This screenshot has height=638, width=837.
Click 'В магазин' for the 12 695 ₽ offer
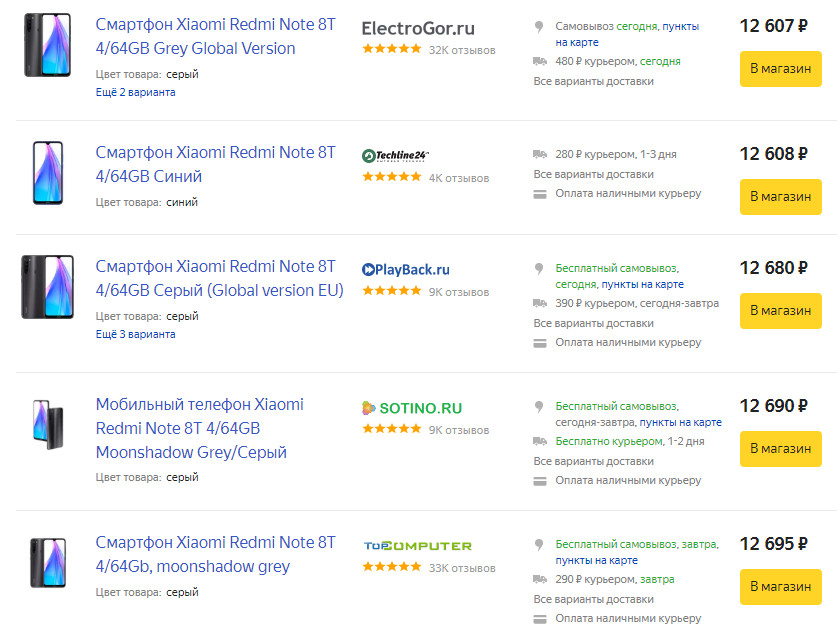pos(780,586)
